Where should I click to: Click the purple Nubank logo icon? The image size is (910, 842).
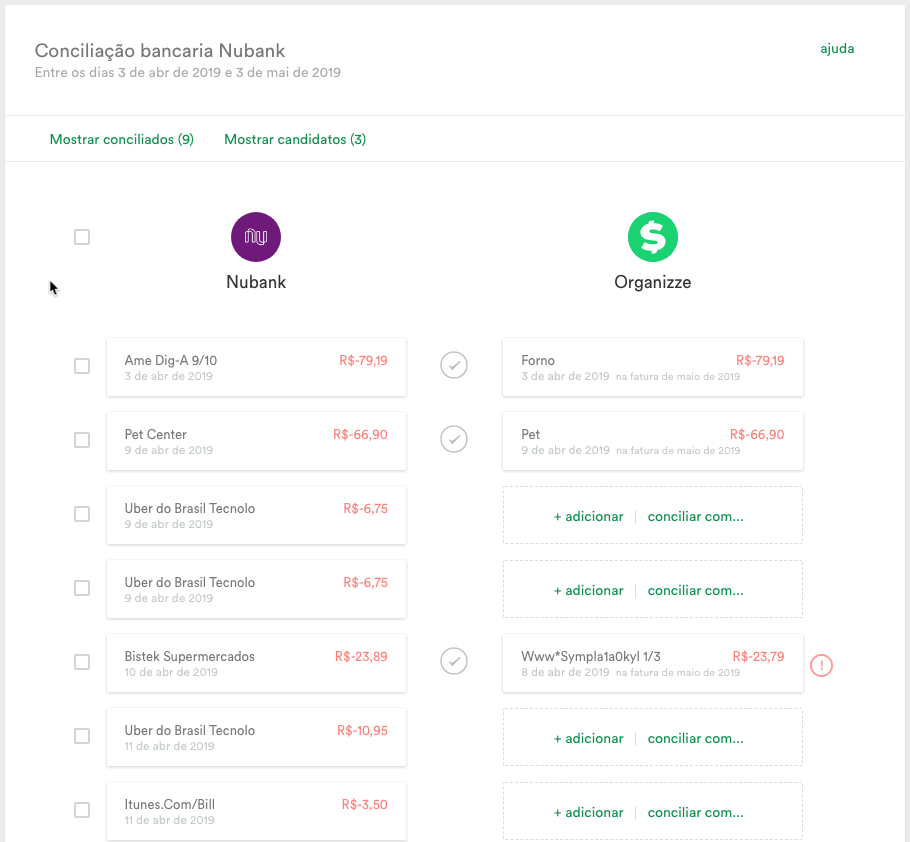[x=256, y=237]
